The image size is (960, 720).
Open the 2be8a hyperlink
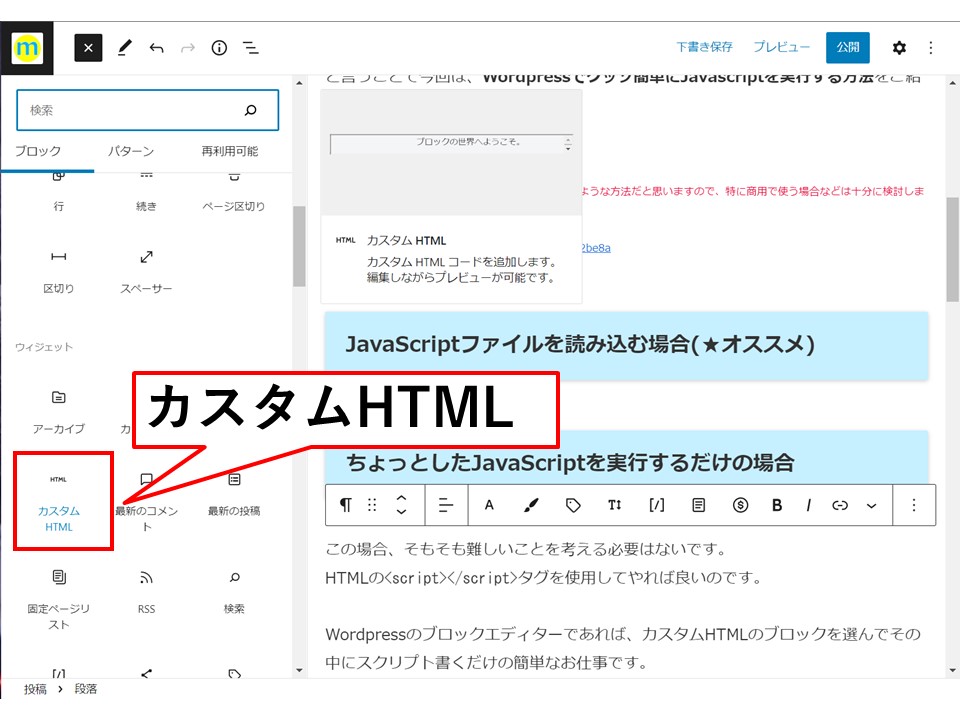tap(596, 248)
